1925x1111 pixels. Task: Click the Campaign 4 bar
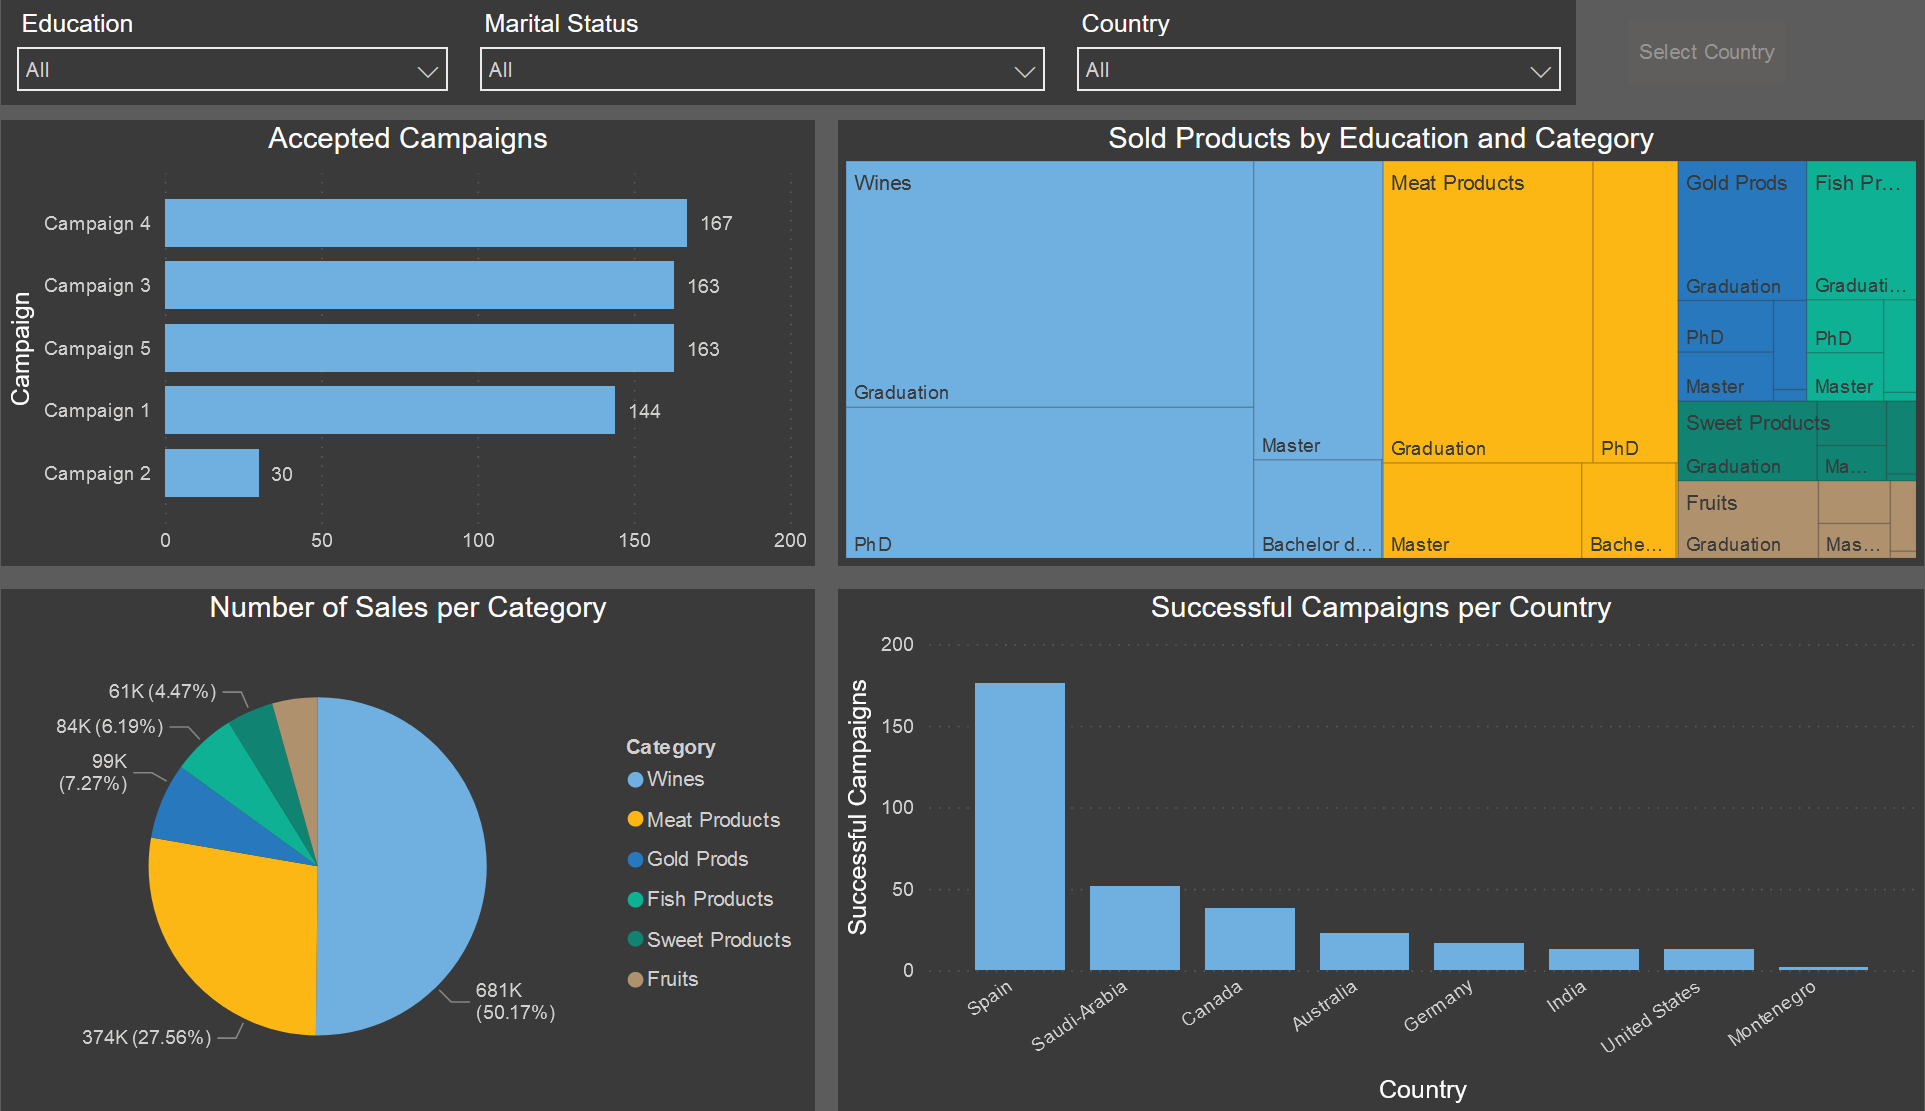(x=425, y=223)
